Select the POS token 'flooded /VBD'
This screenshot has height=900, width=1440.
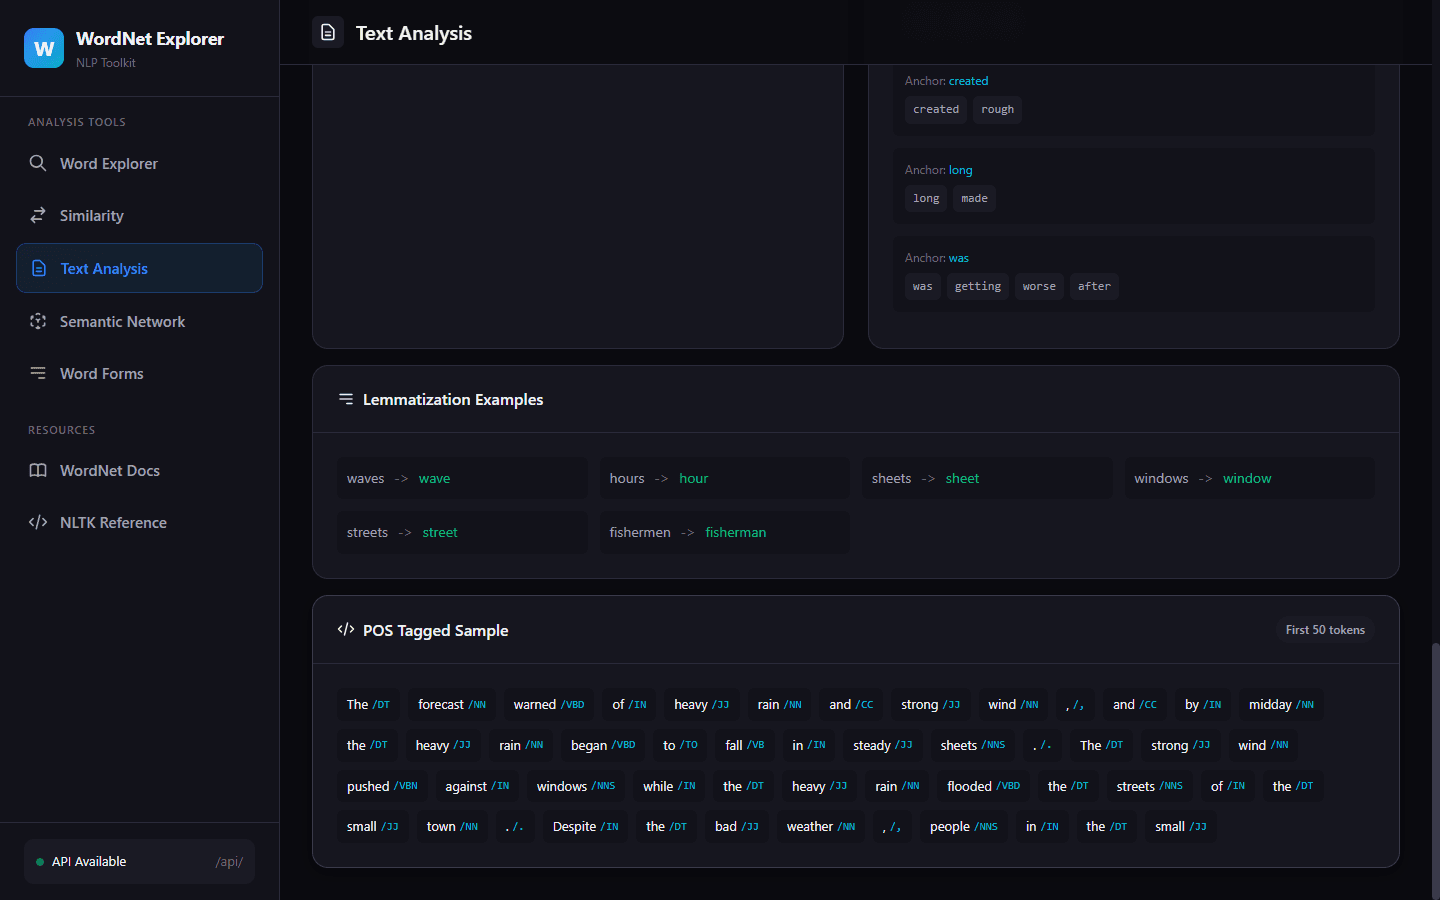pos(982,786)
